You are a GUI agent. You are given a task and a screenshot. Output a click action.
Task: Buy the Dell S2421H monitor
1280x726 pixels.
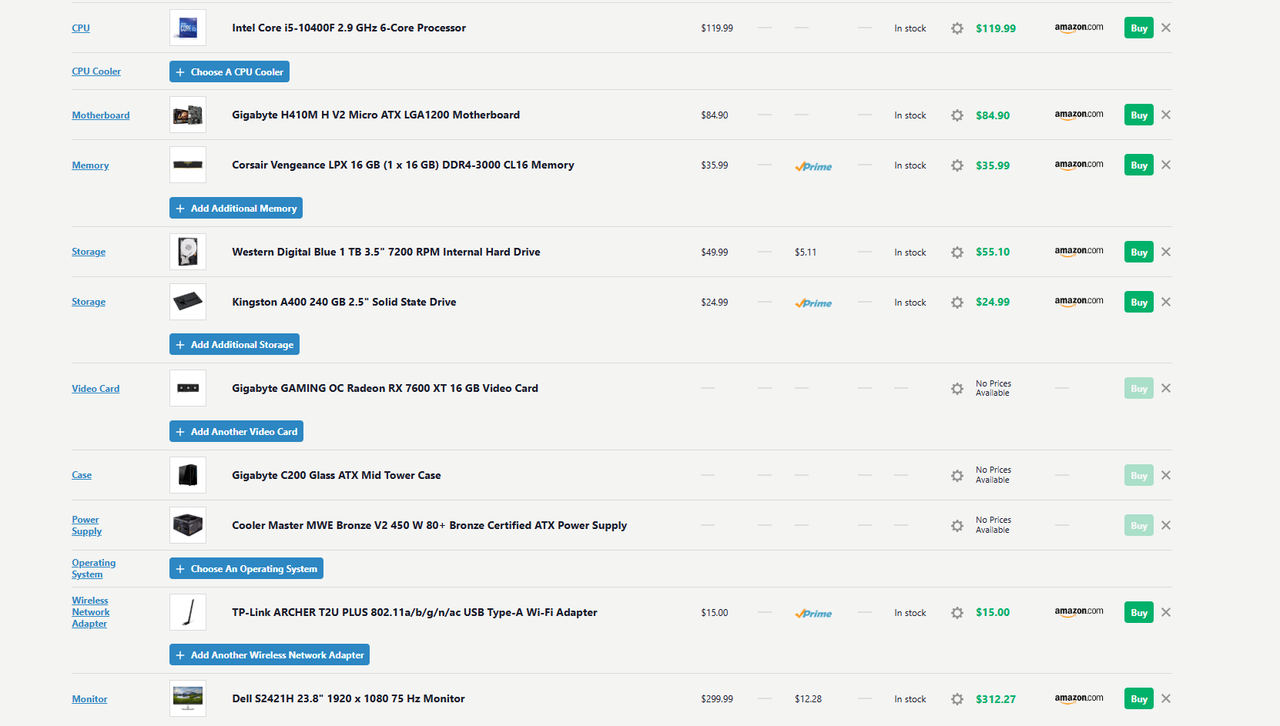point(1139,699)
